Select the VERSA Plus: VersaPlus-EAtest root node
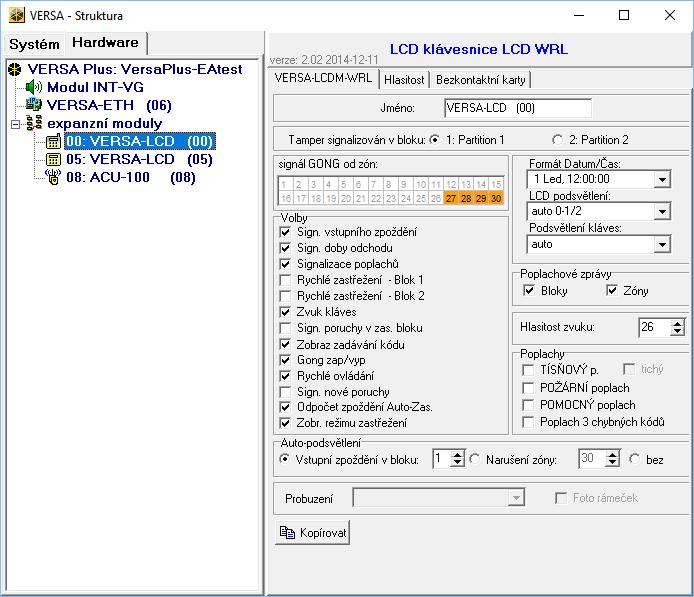Screen dimensions: 694x597 coord(135,69)
